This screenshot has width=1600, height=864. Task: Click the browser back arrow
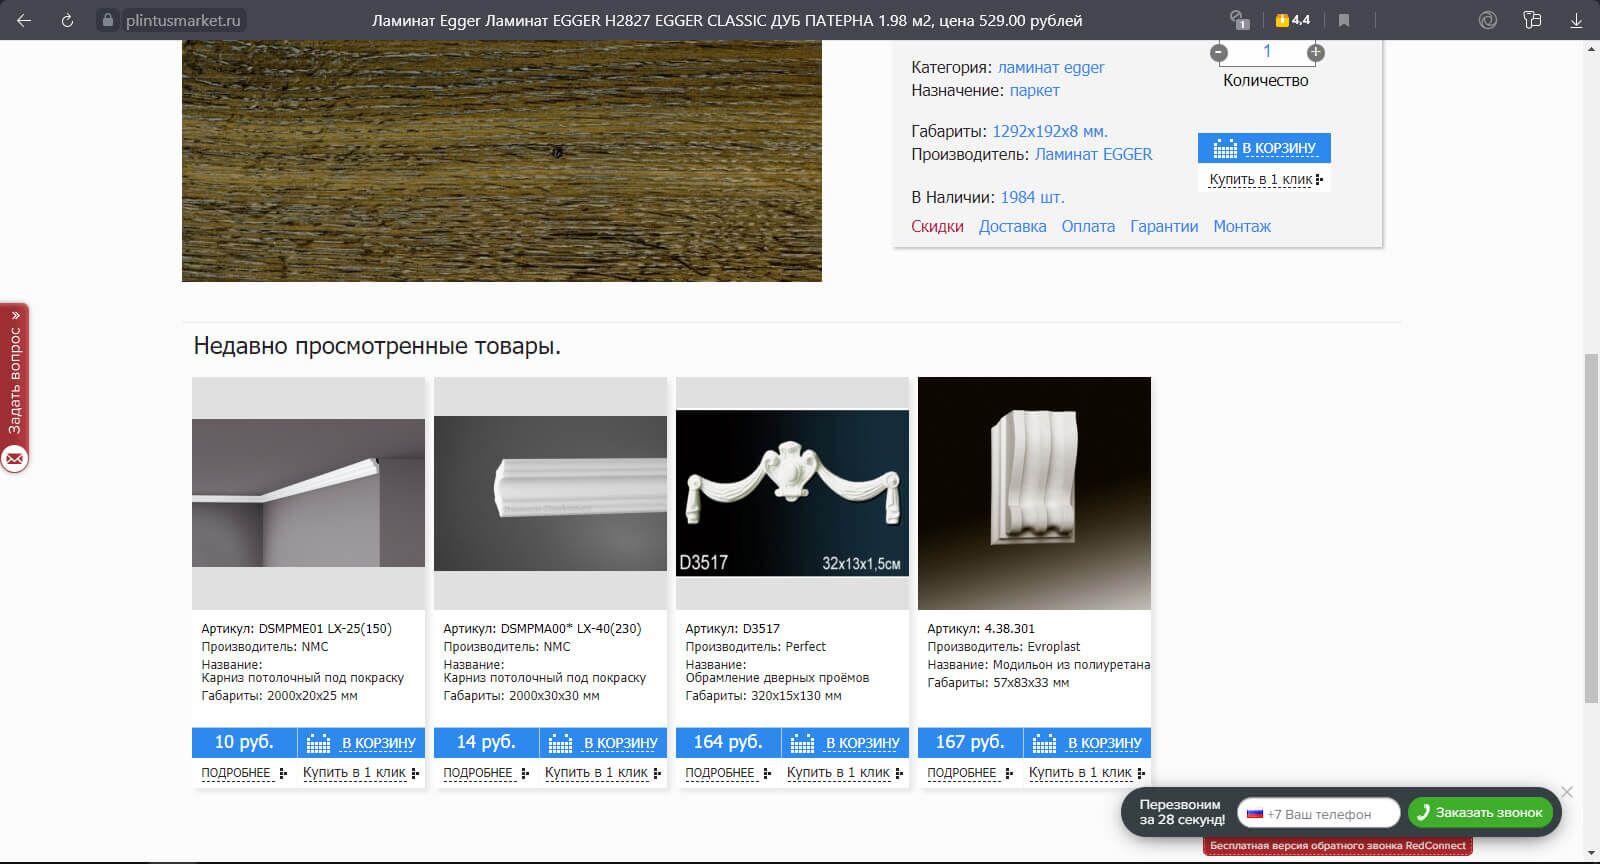click(24, 20)
